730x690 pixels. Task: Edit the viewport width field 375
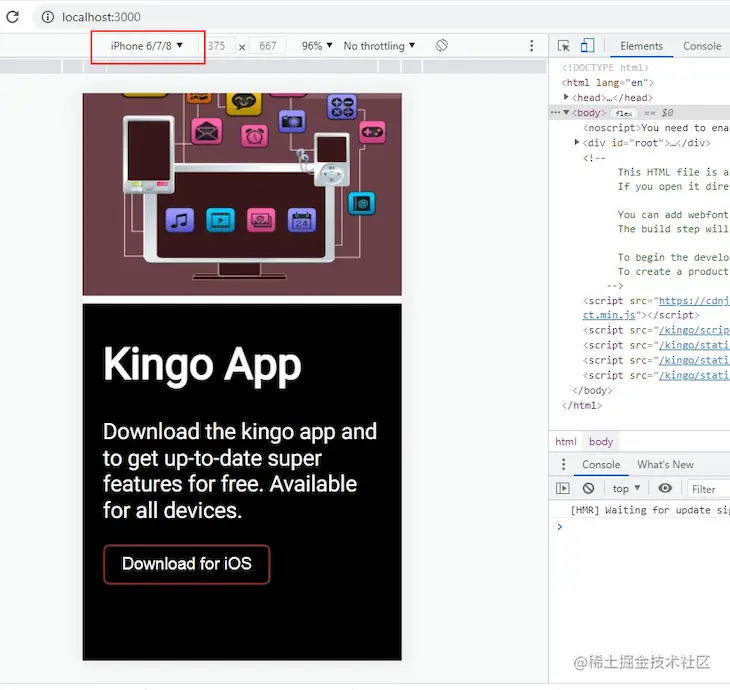click(216, 46)
